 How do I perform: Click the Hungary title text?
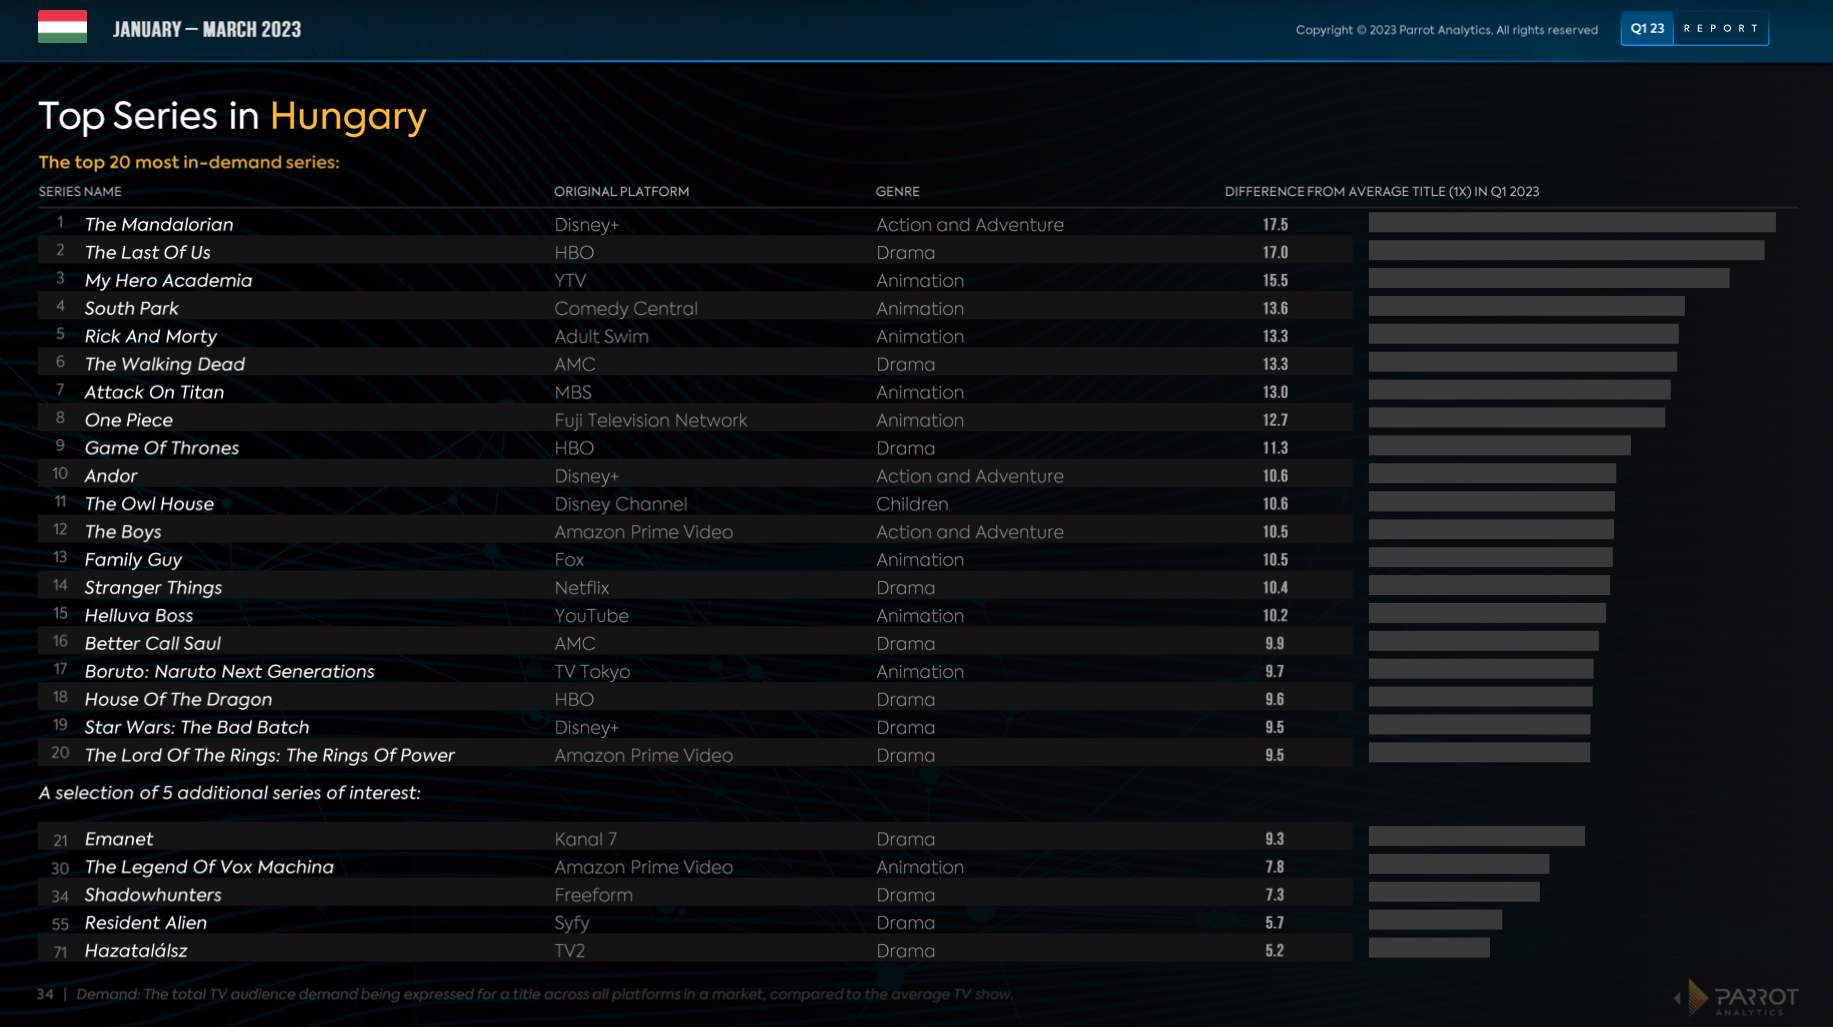[x=348, y=116]
